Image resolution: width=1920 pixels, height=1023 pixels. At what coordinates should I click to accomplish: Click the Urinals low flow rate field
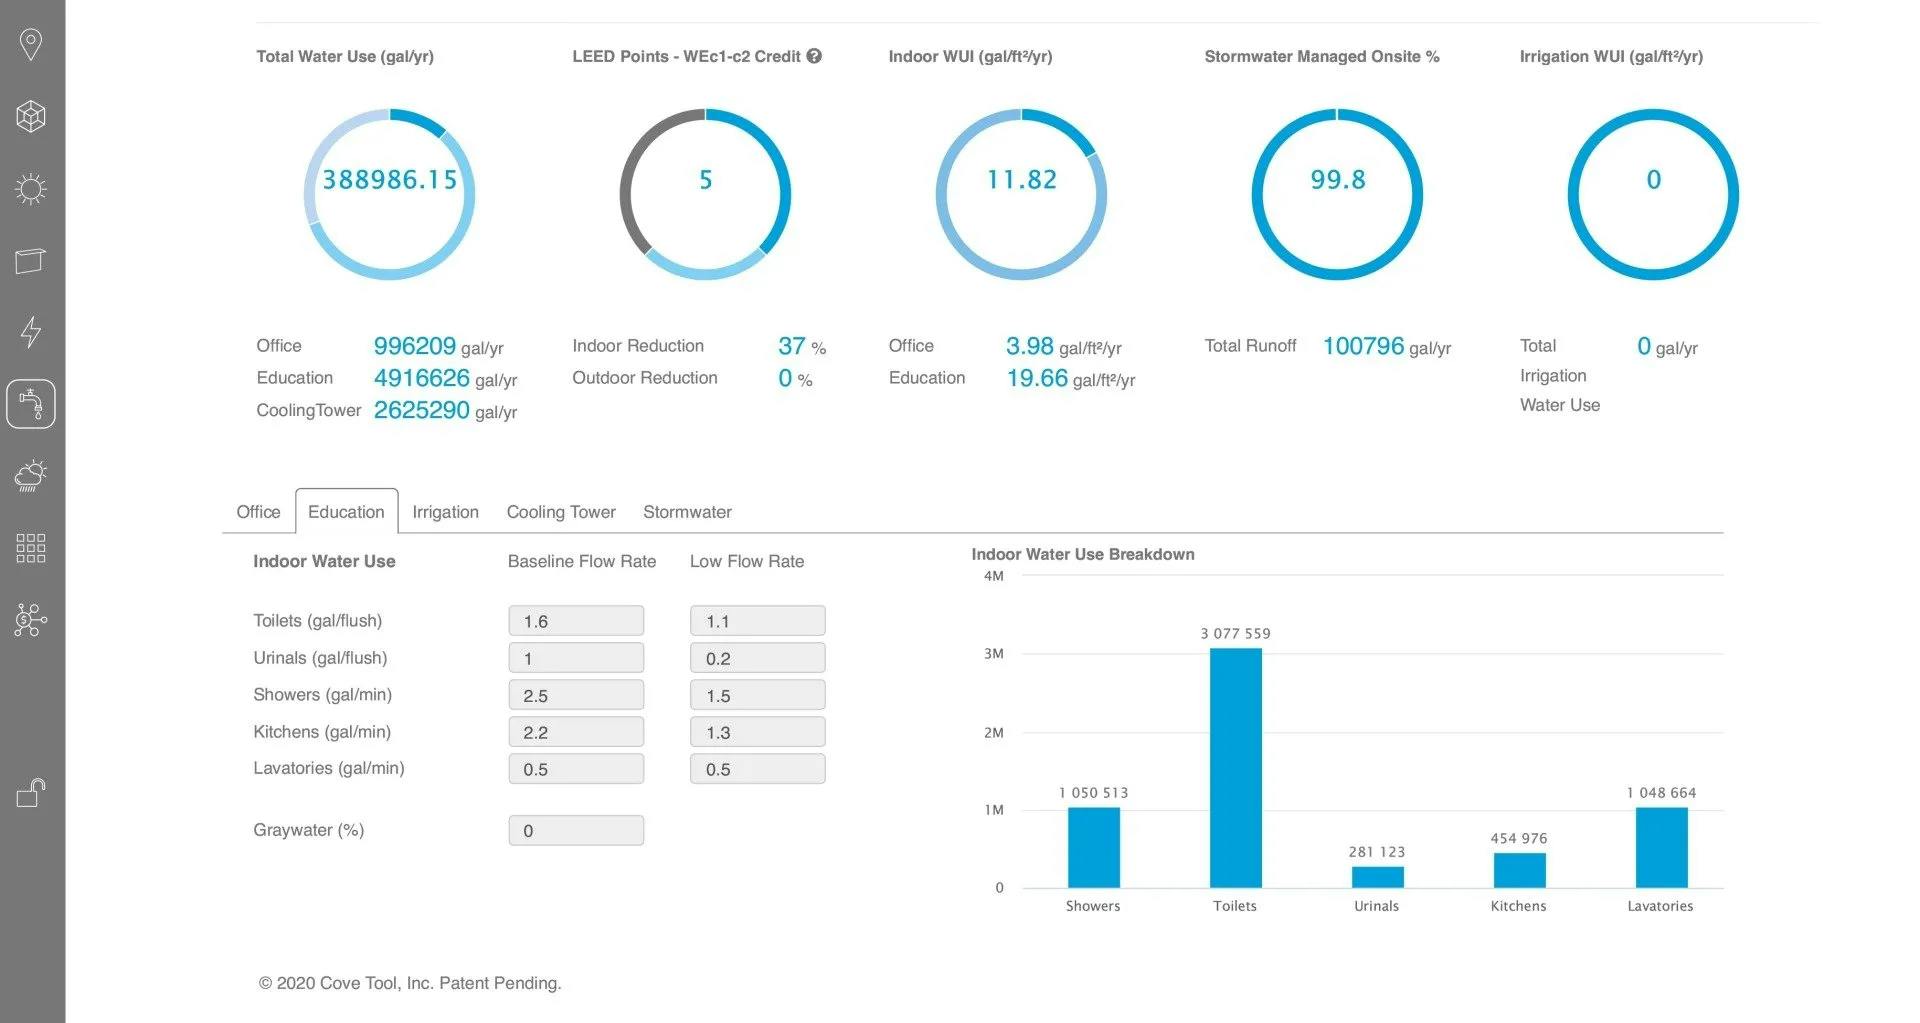[x=758, y=658]
